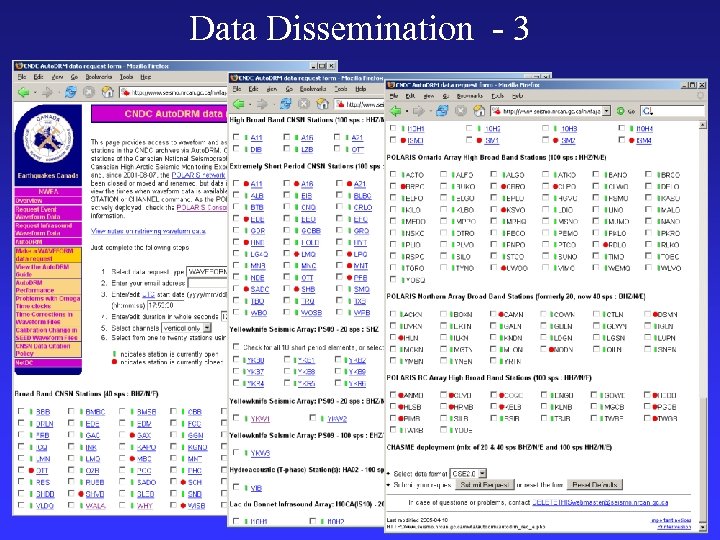Image resolution: width=720 pixels, height=540 pixels.
Task: Click the Reset Defaults button
Action: pyautogui.click(x=595, y=485)
